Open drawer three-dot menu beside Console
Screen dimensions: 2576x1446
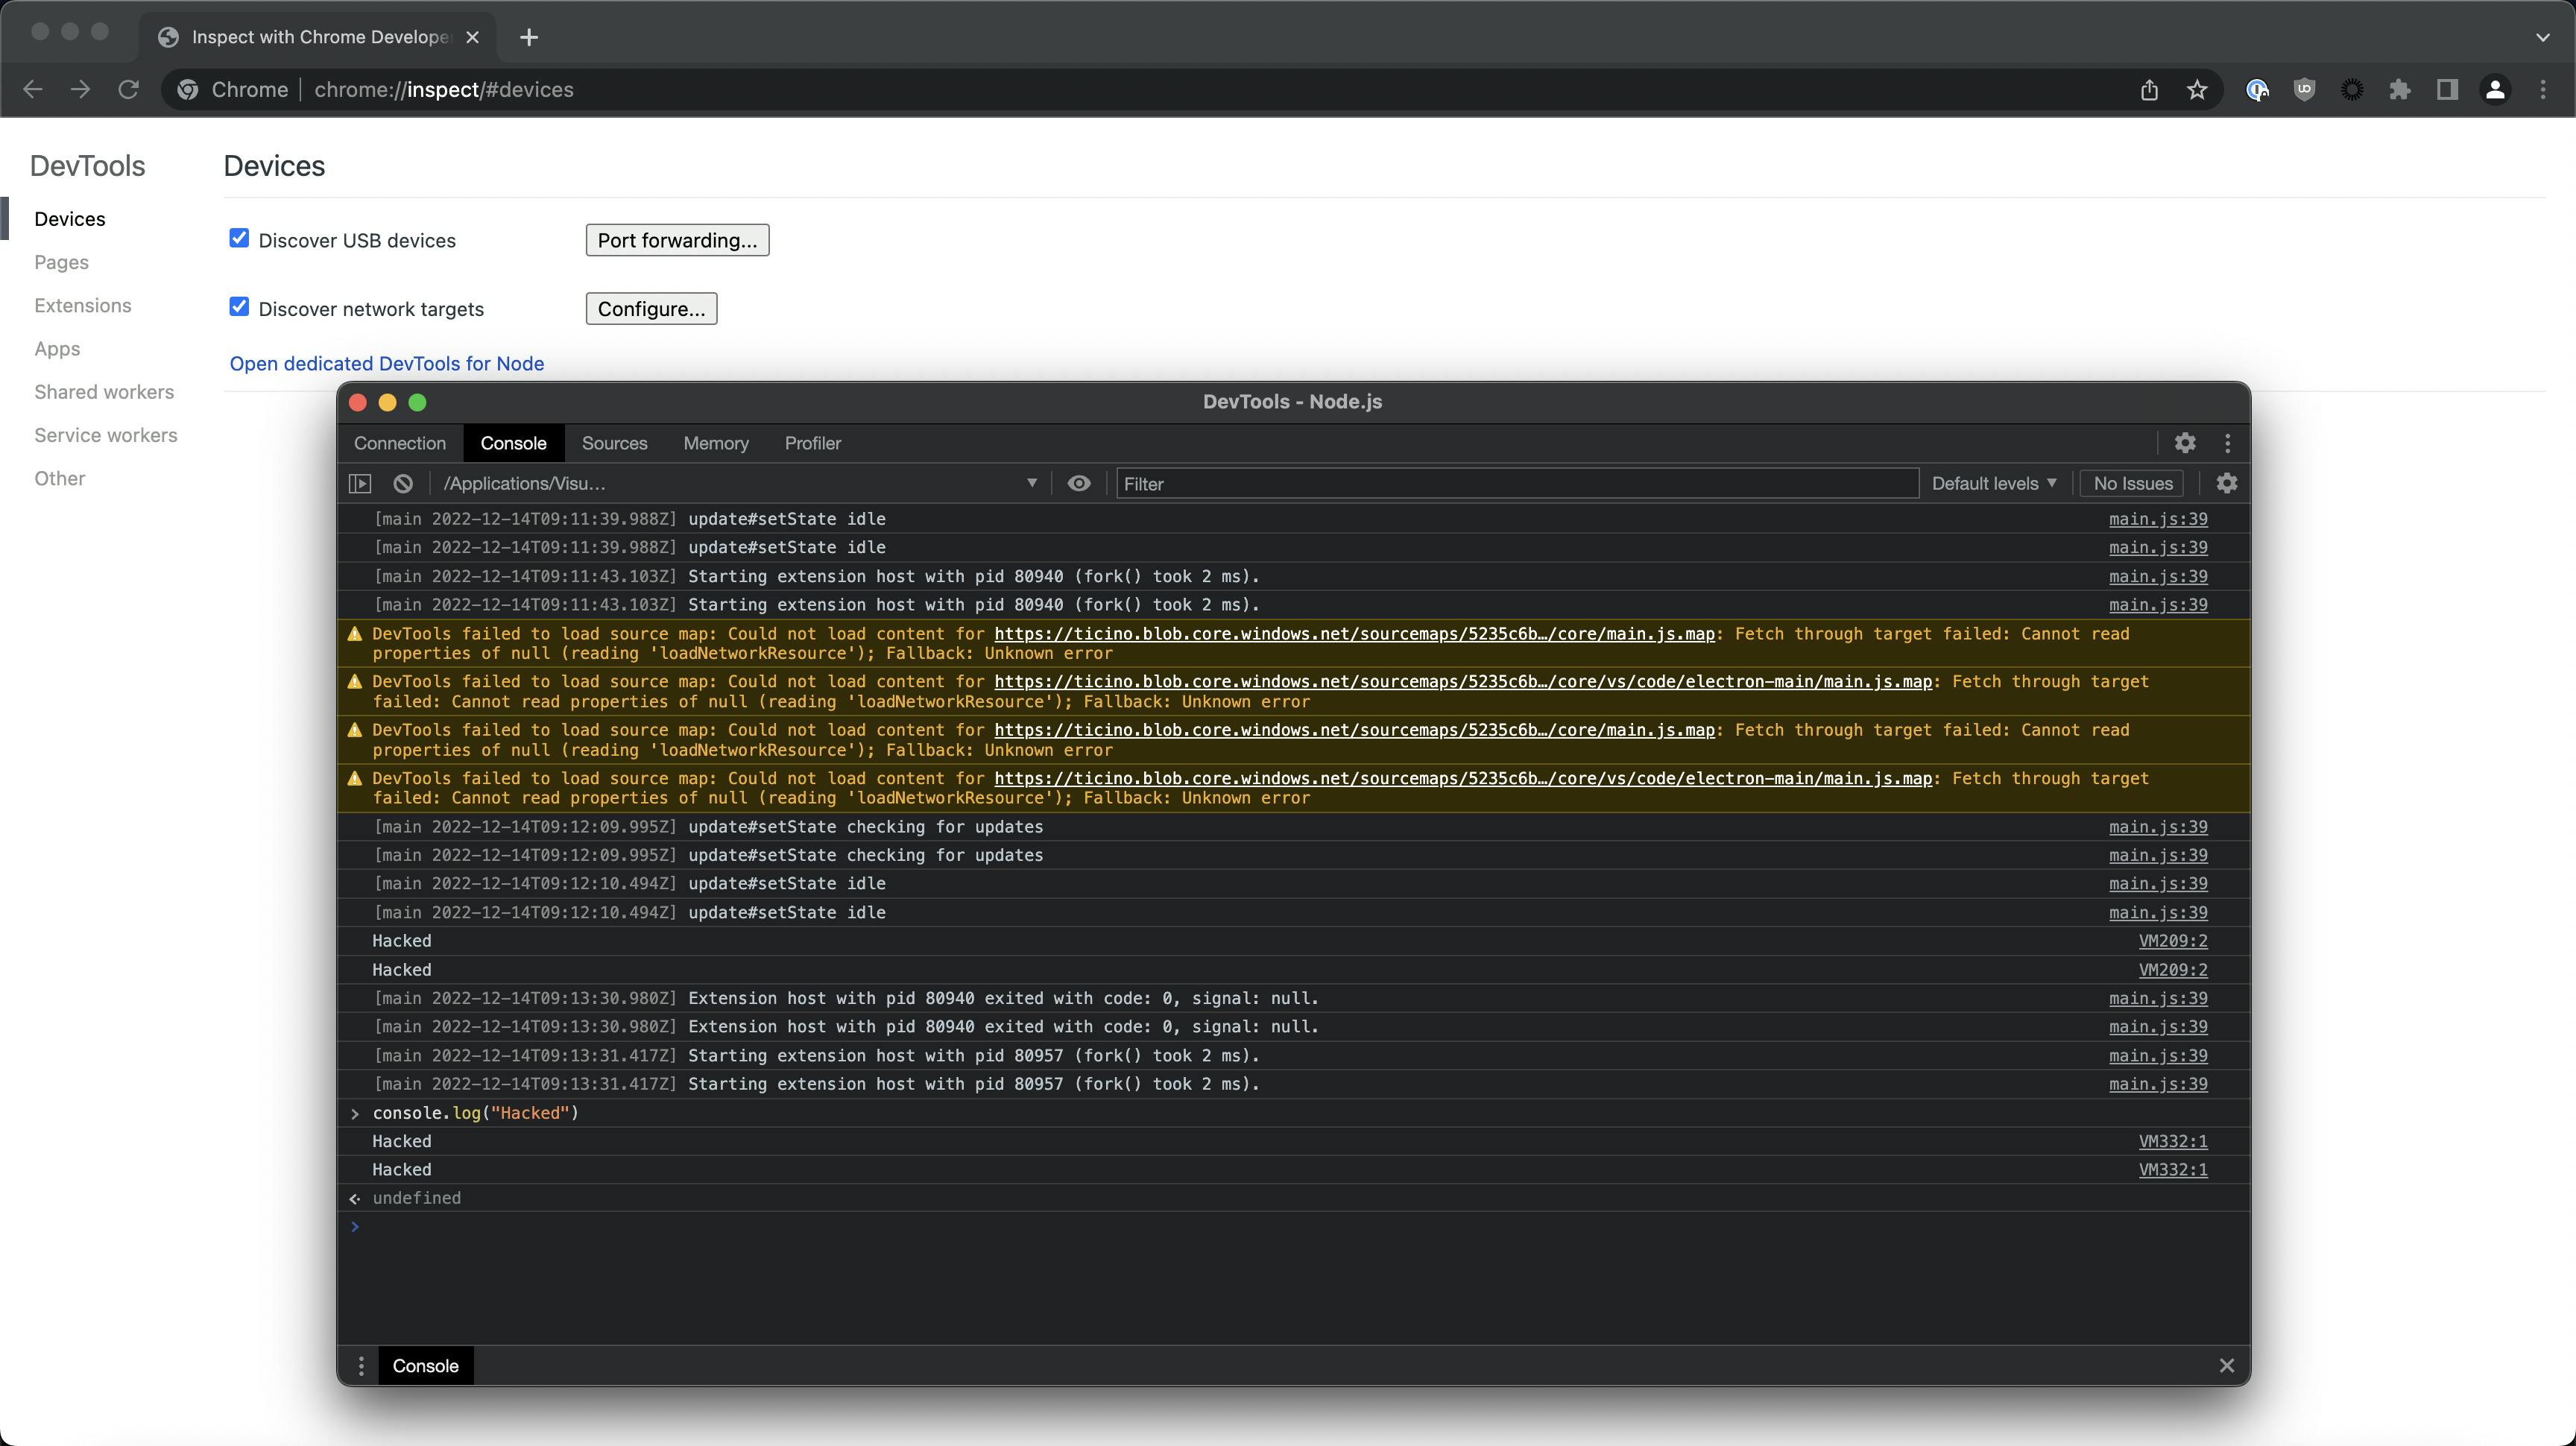click(x=361, y=1366)
